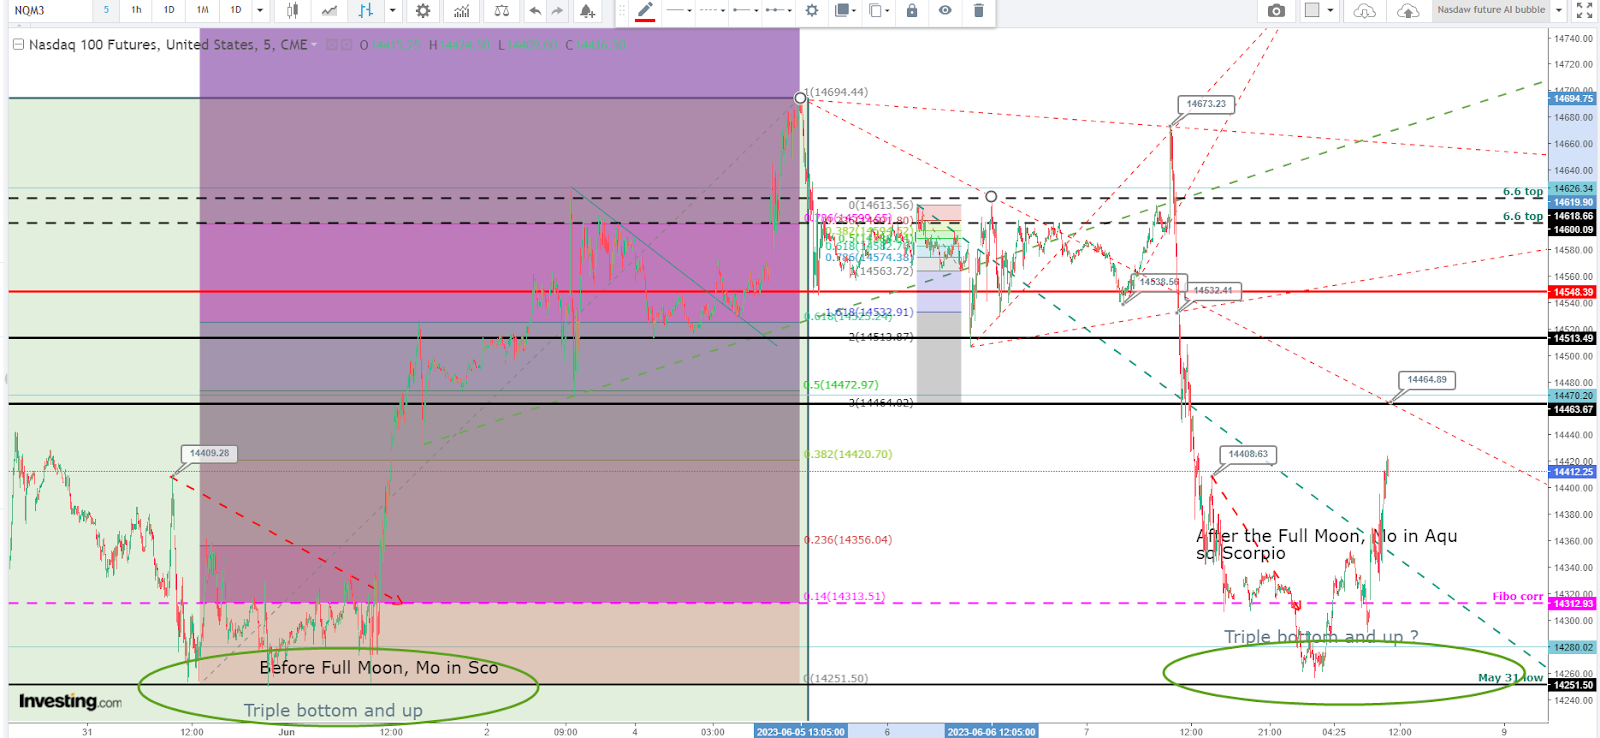Select the single-chart layout square icon
This screenshot has height=738, width=1600.
(1312, 10)
